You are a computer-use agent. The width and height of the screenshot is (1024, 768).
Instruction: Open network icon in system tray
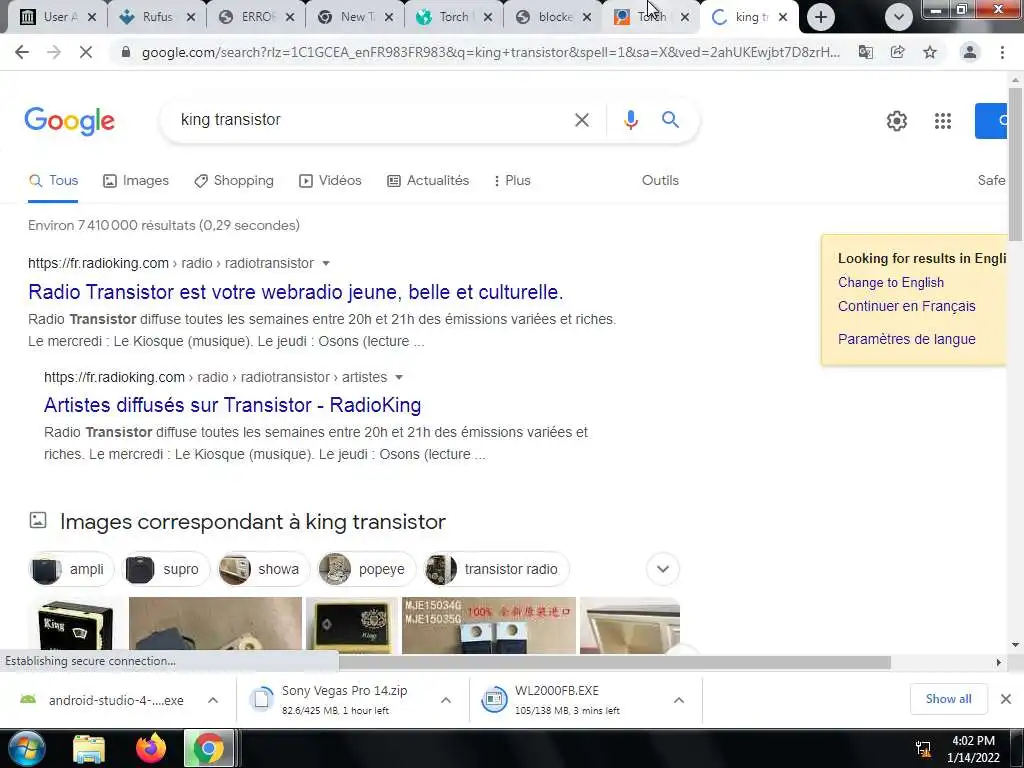[923, 748]
